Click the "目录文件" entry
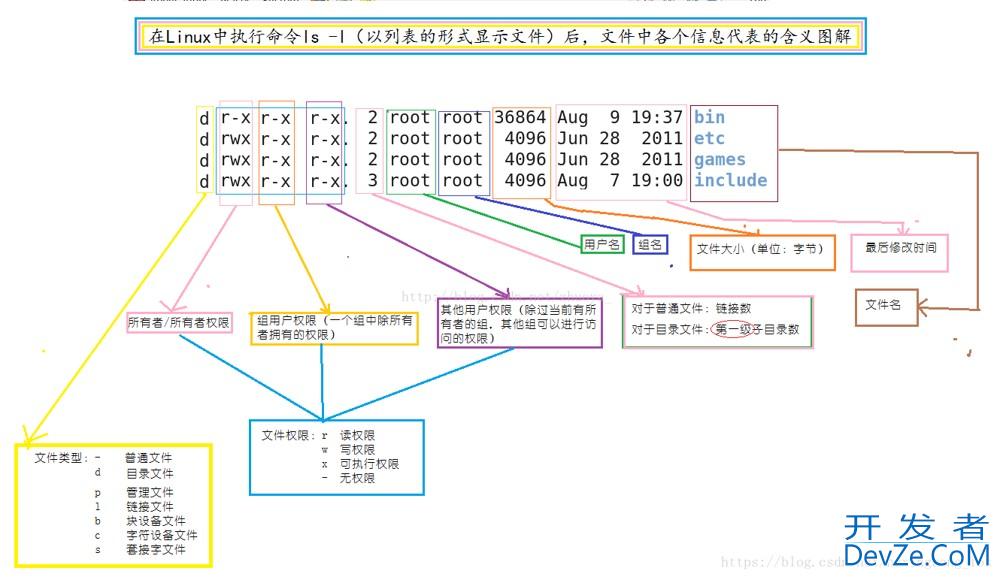Screen dimensions: 1000x577 (149, 474)
